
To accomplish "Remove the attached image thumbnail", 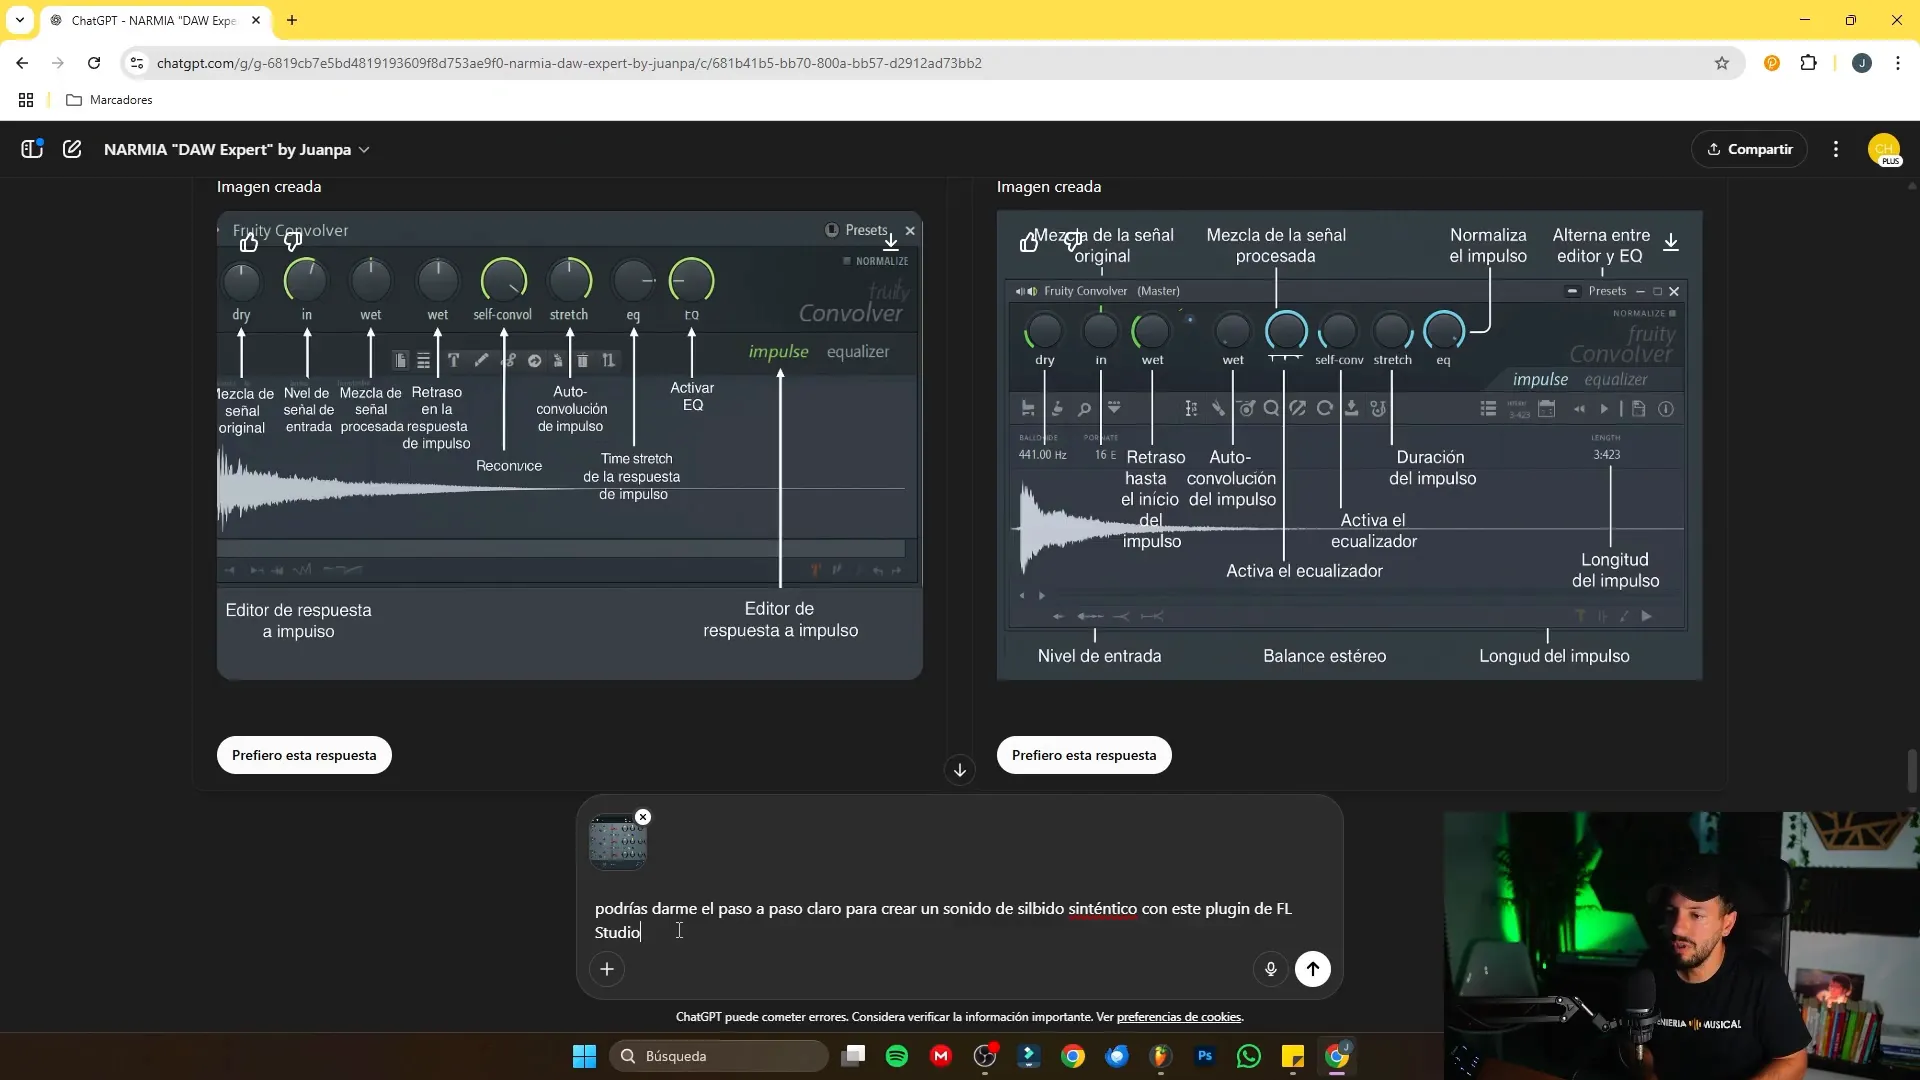I will click(643, 817).
